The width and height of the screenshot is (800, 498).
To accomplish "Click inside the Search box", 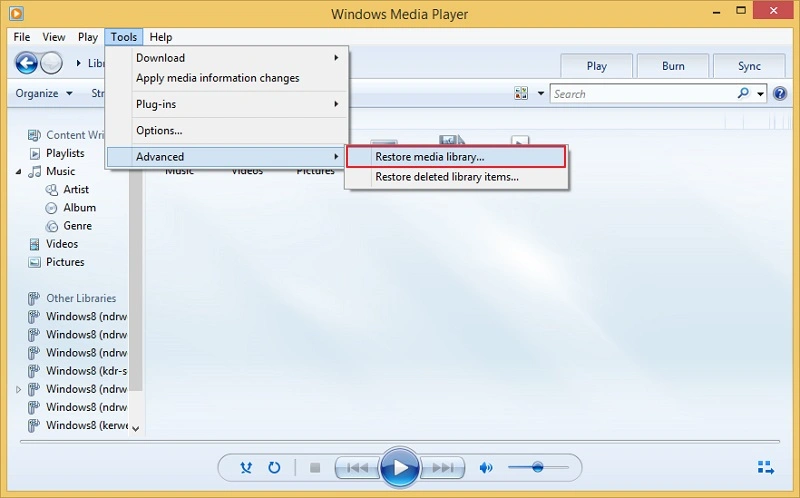I will coord(643,94).
